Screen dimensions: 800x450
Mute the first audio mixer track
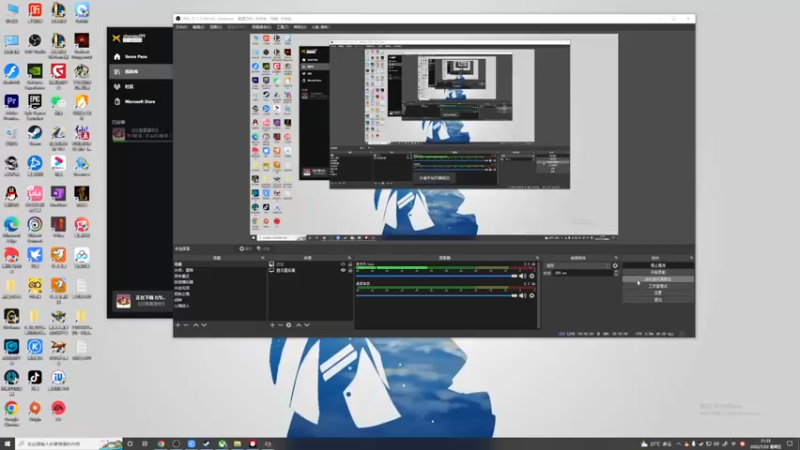coord(522,276)
